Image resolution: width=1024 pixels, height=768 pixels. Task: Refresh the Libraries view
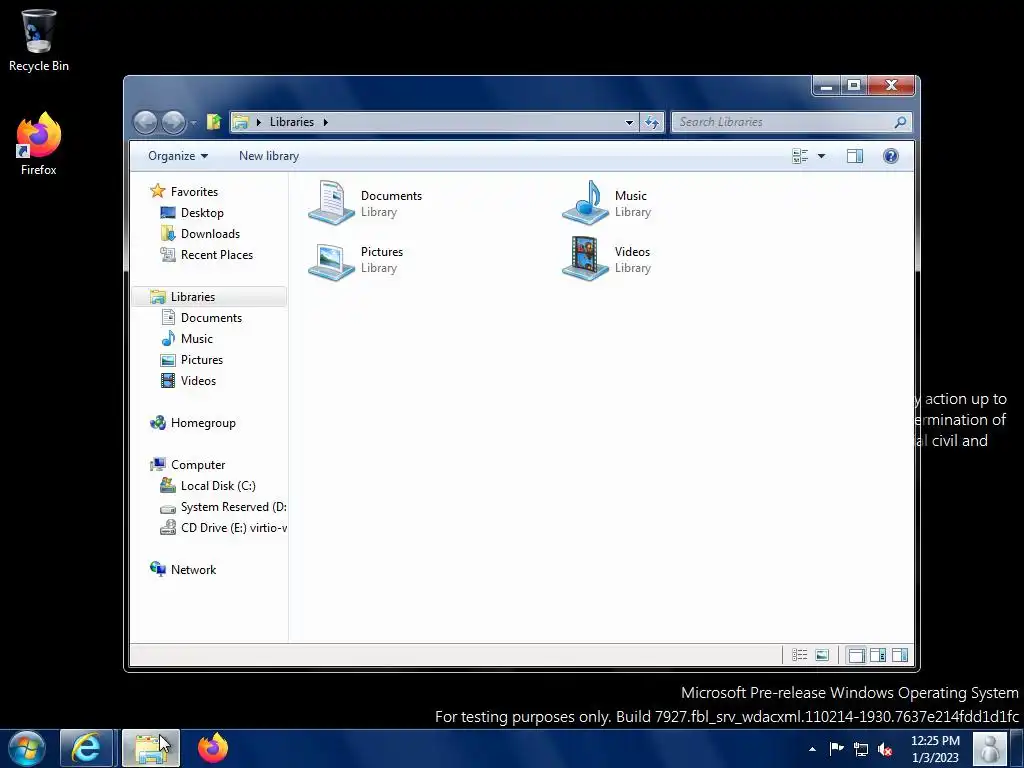tap(652, 122)
